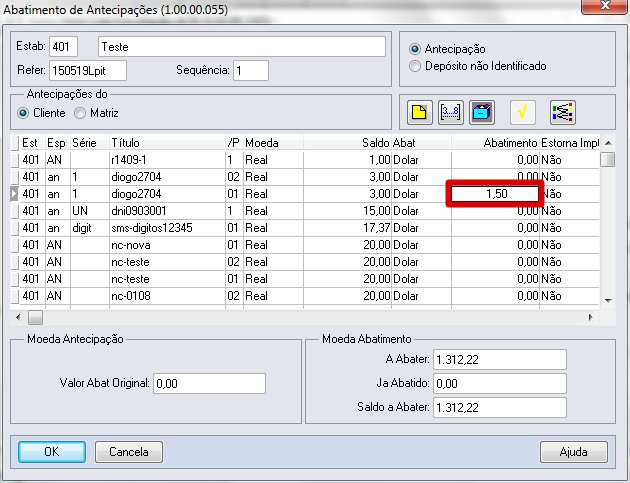Click the Est column header
Viewport: 630px width, 483px height.
tap(30, 143)
